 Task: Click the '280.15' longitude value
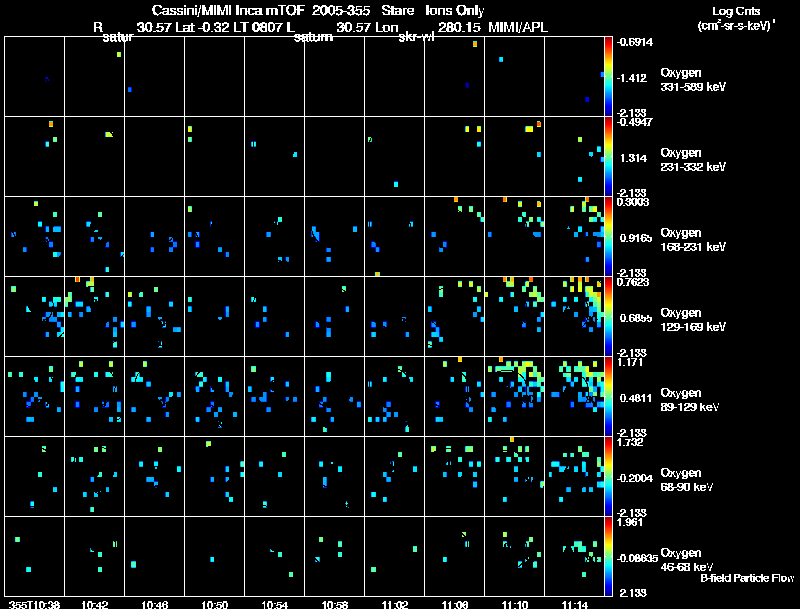click(x=459, y=27)
